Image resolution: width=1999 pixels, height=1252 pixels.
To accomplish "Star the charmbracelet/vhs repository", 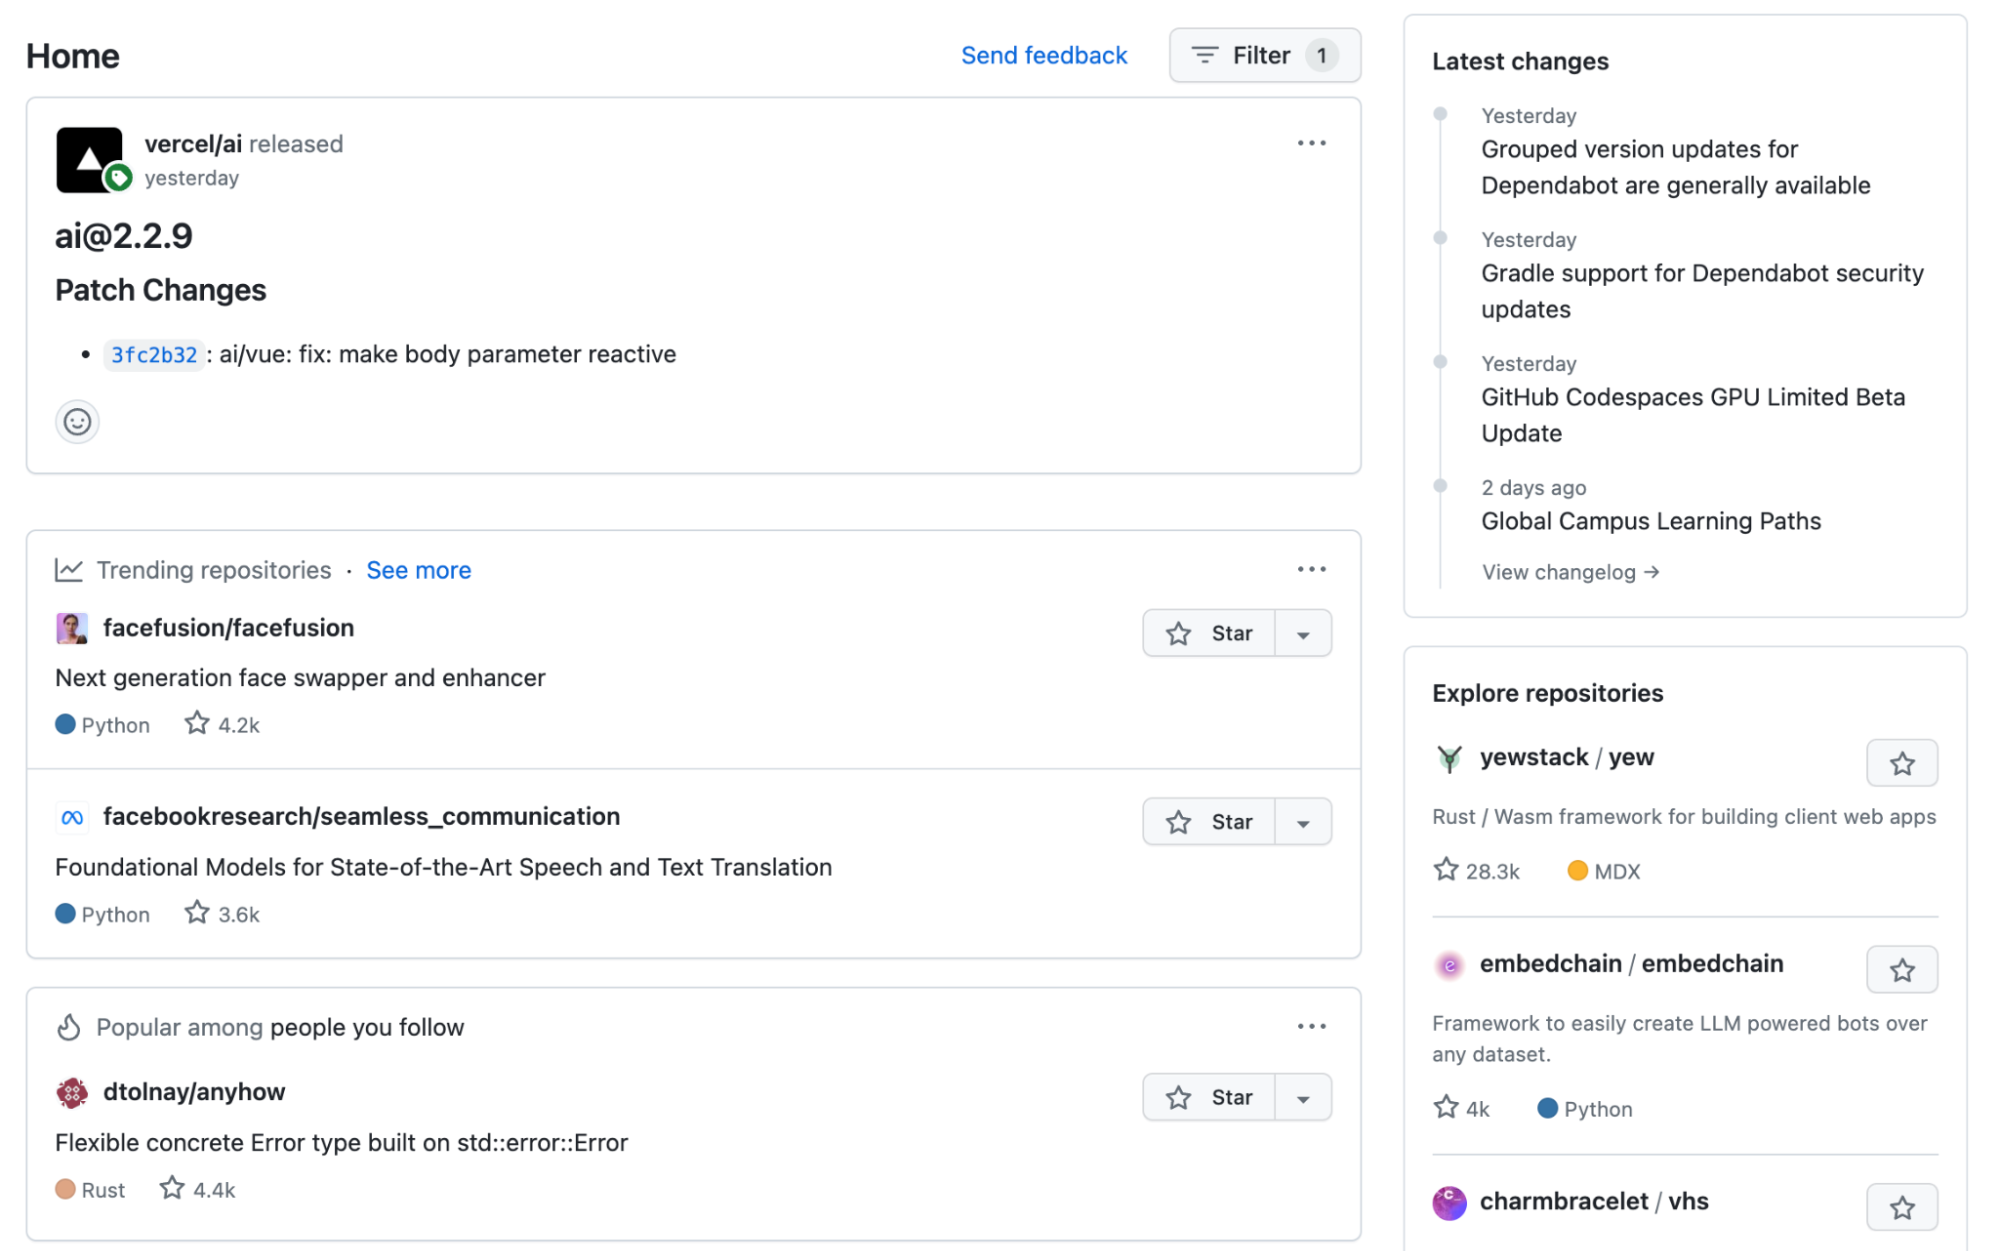I will (x=1902, y=1207).
